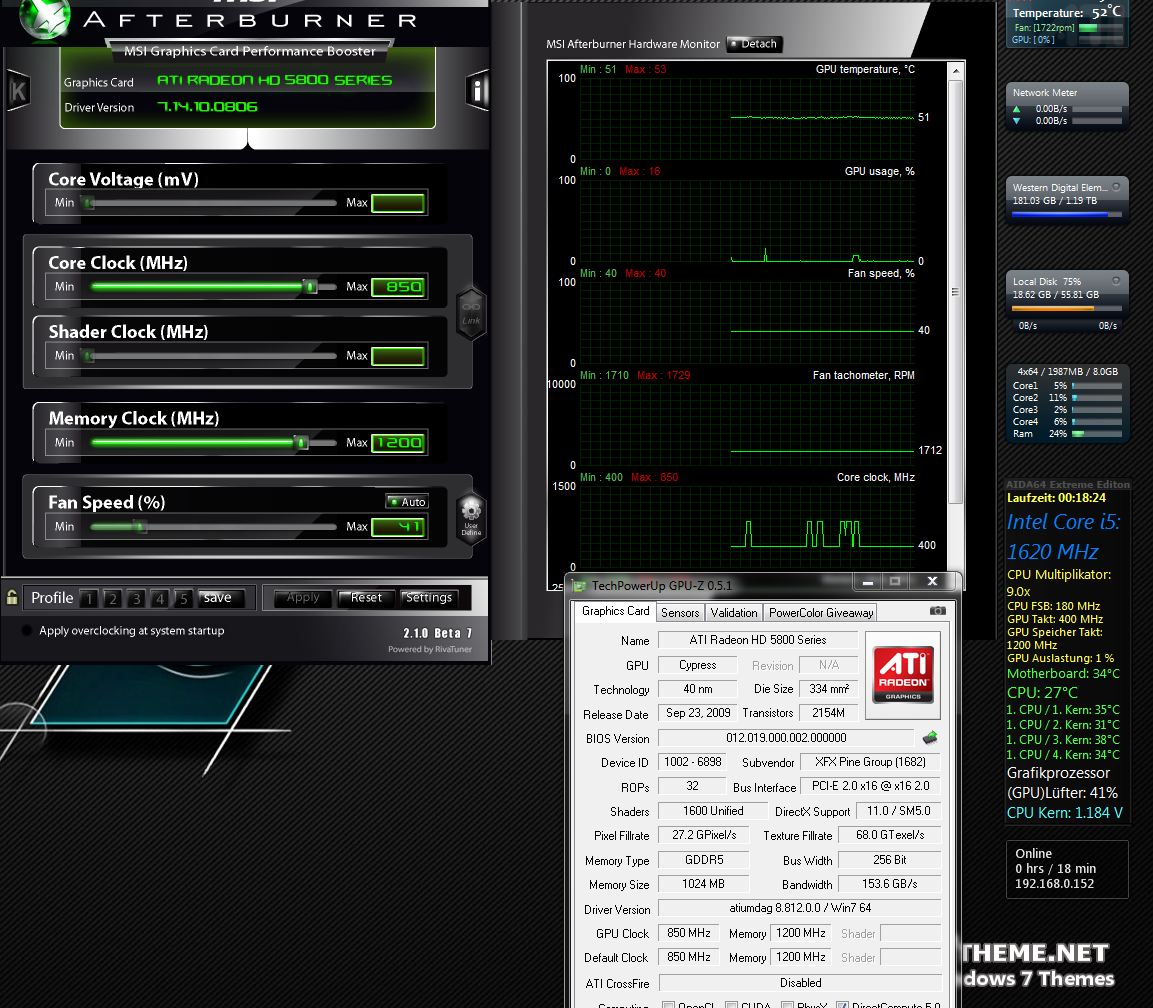
Task: Click the MSI Afterburner dragon logo
Action: coord(46,18)
